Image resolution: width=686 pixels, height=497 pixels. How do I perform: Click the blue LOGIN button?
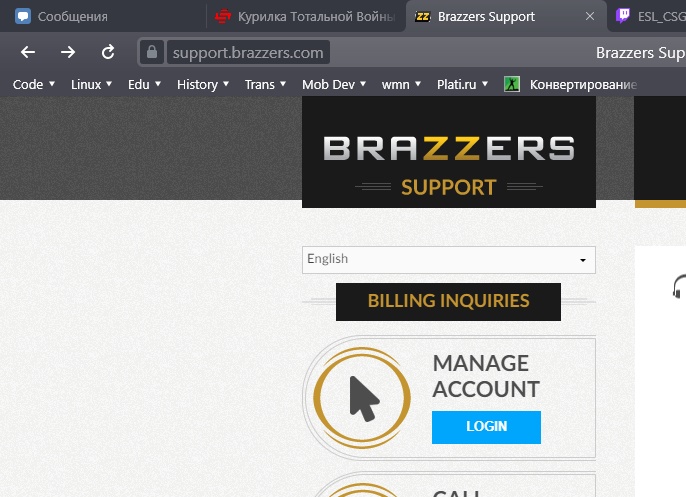pyautogui.click(x=486, y=427)
